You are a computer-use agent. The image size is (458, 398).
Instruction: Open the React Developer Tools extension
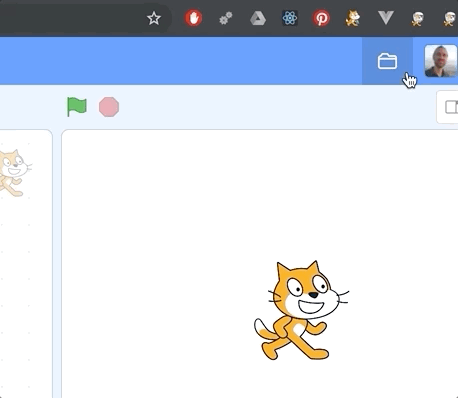(290, 18)
